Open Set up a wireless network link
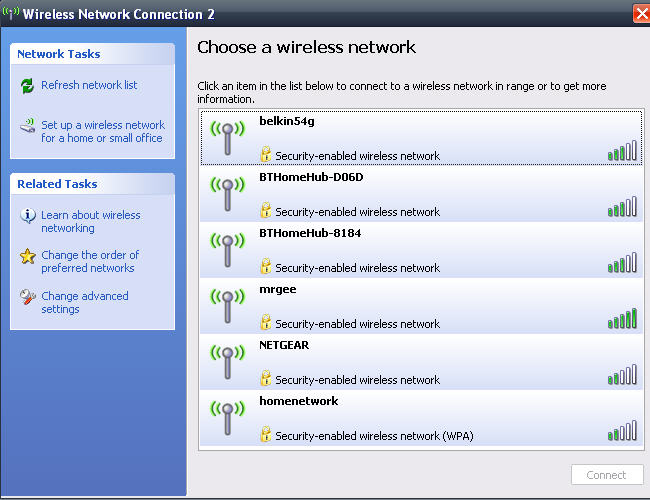This screenshot has width=650, height=500. click(103, 131)
